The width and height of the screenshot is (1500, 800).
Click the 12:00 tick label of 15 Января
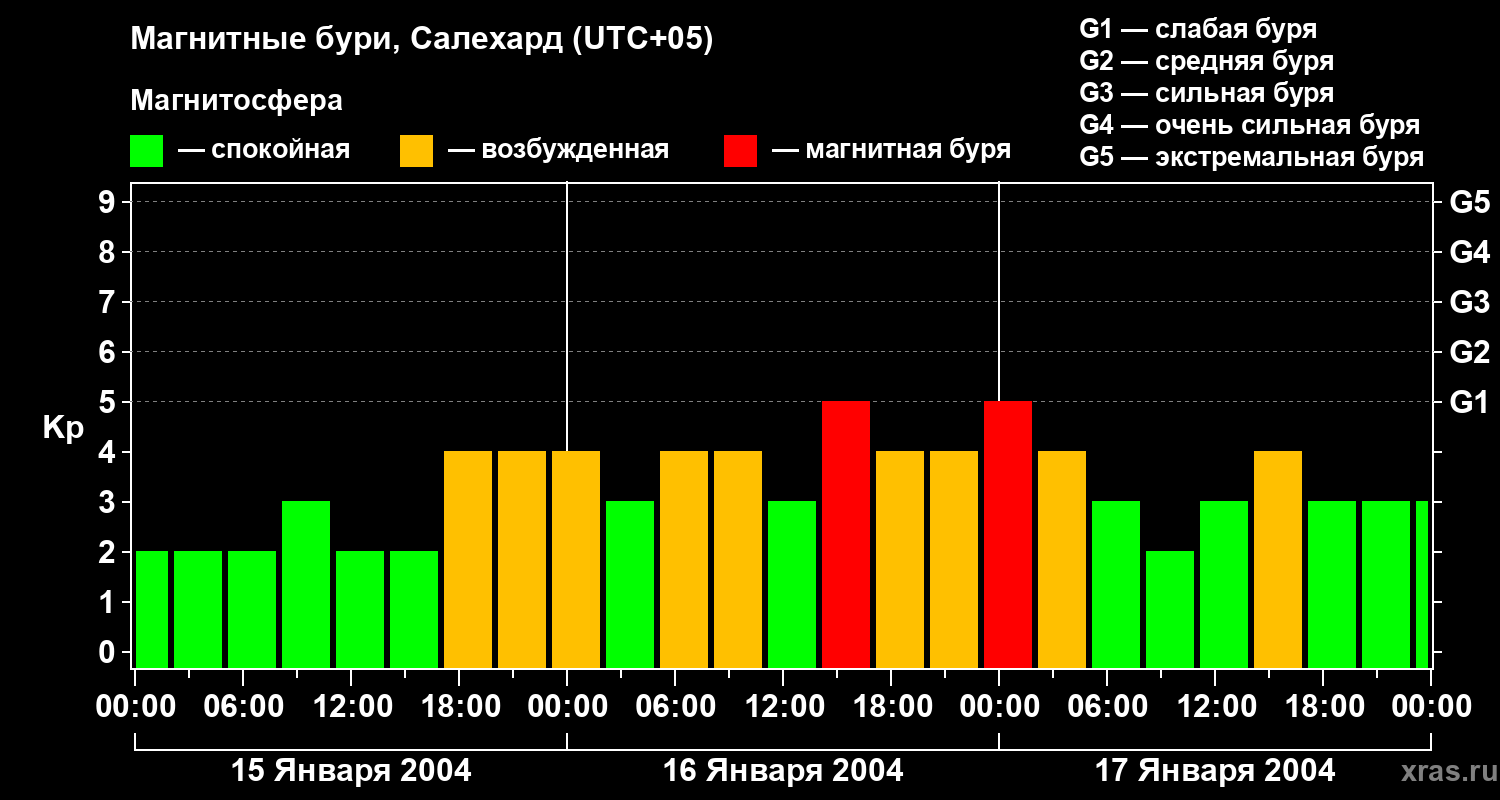(351, 707)
